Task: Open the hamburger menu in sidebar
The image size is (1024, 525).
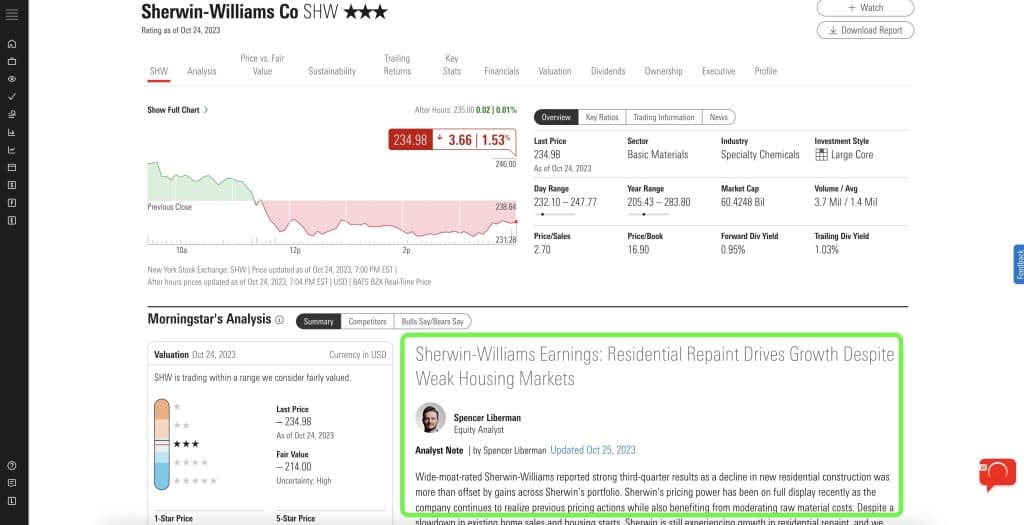Action: 12,14
